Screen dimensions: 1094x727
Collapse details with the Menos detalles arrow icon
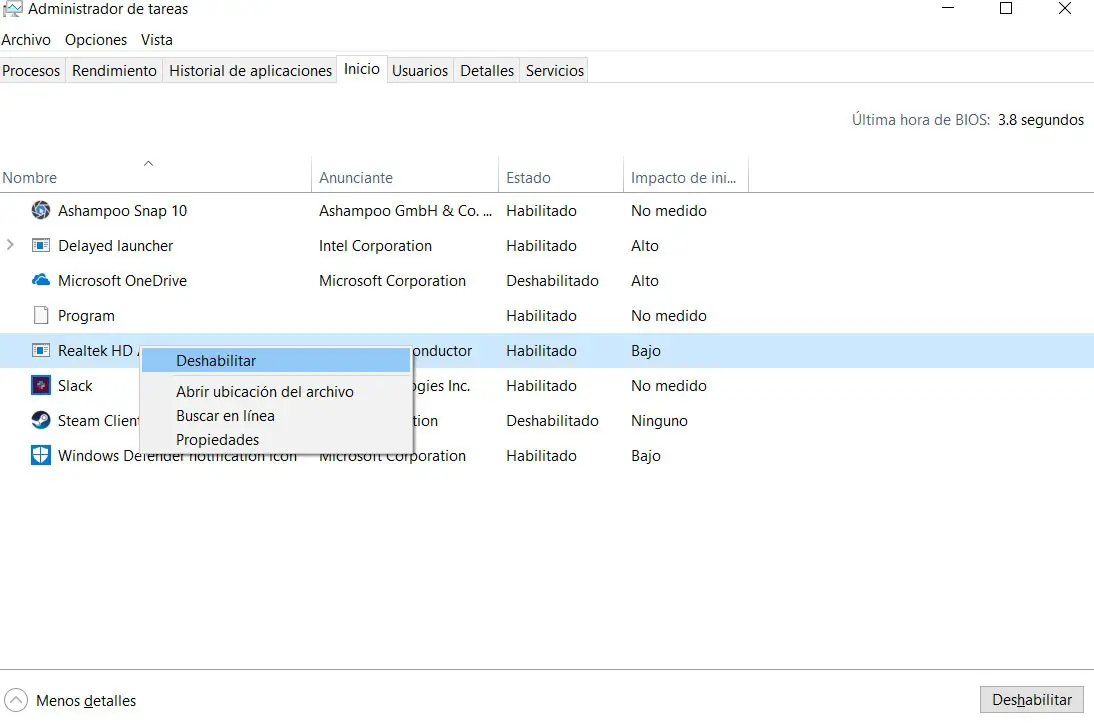(15, 700)
